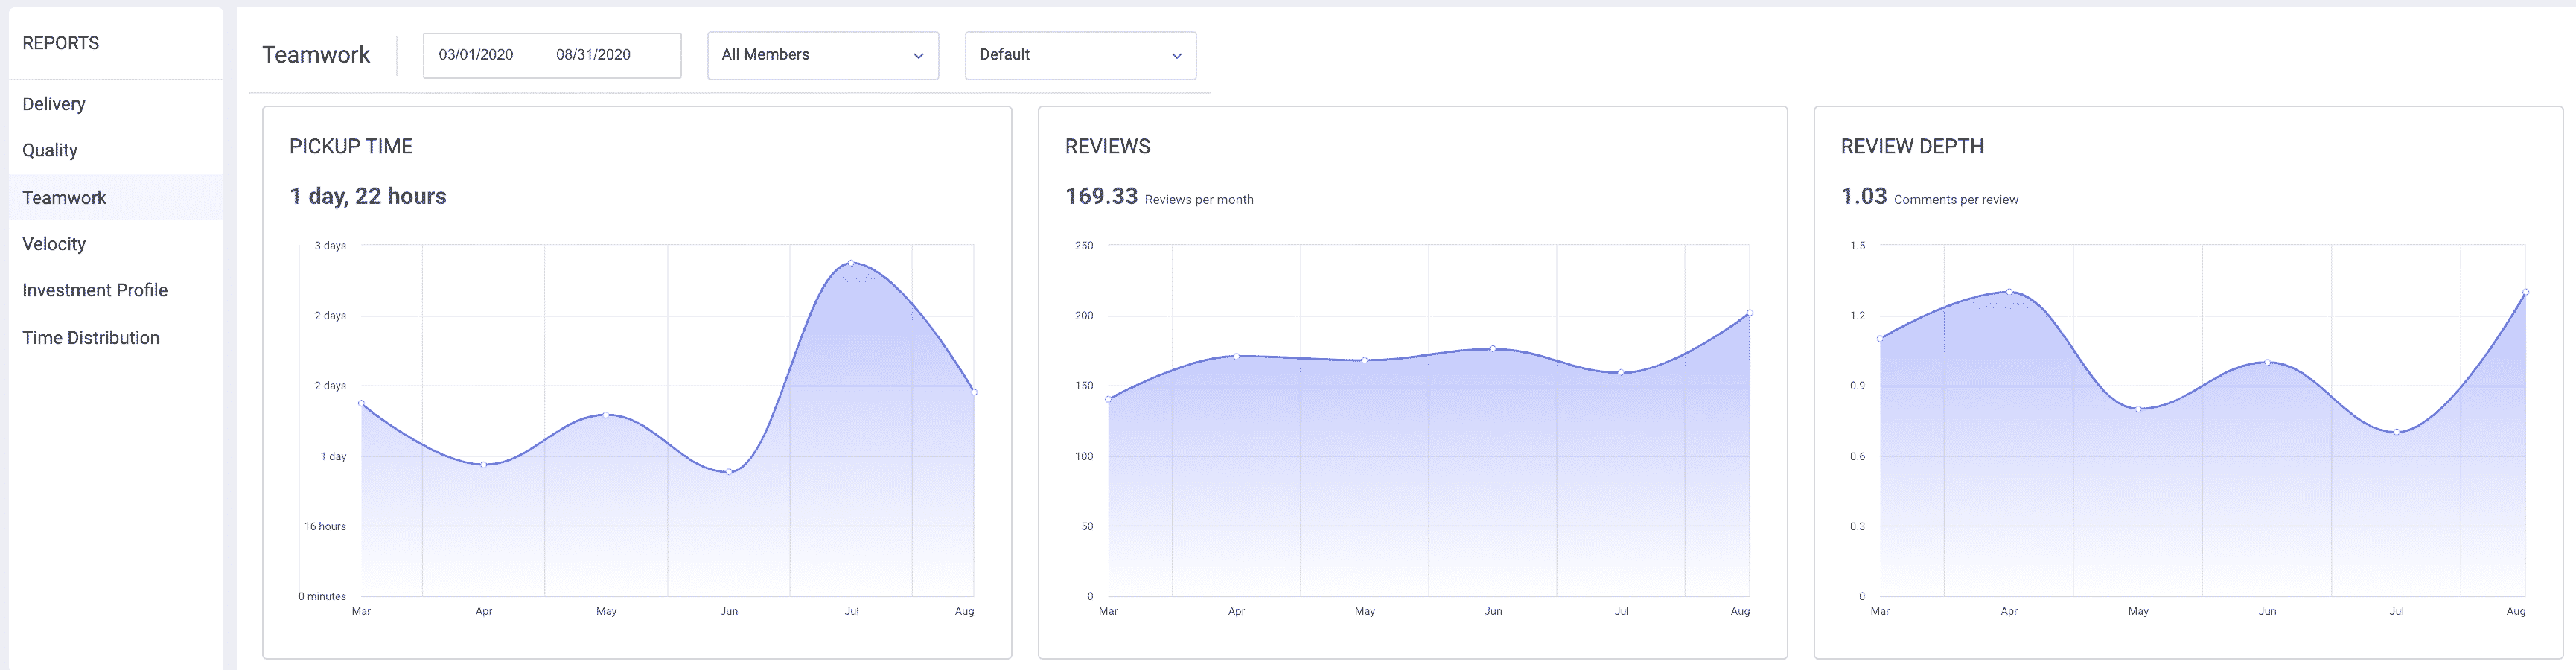The height and width of the screenshot is (670, 2576).
Task: Open the Default configuration dropdown
Action: pos(1080,55)
